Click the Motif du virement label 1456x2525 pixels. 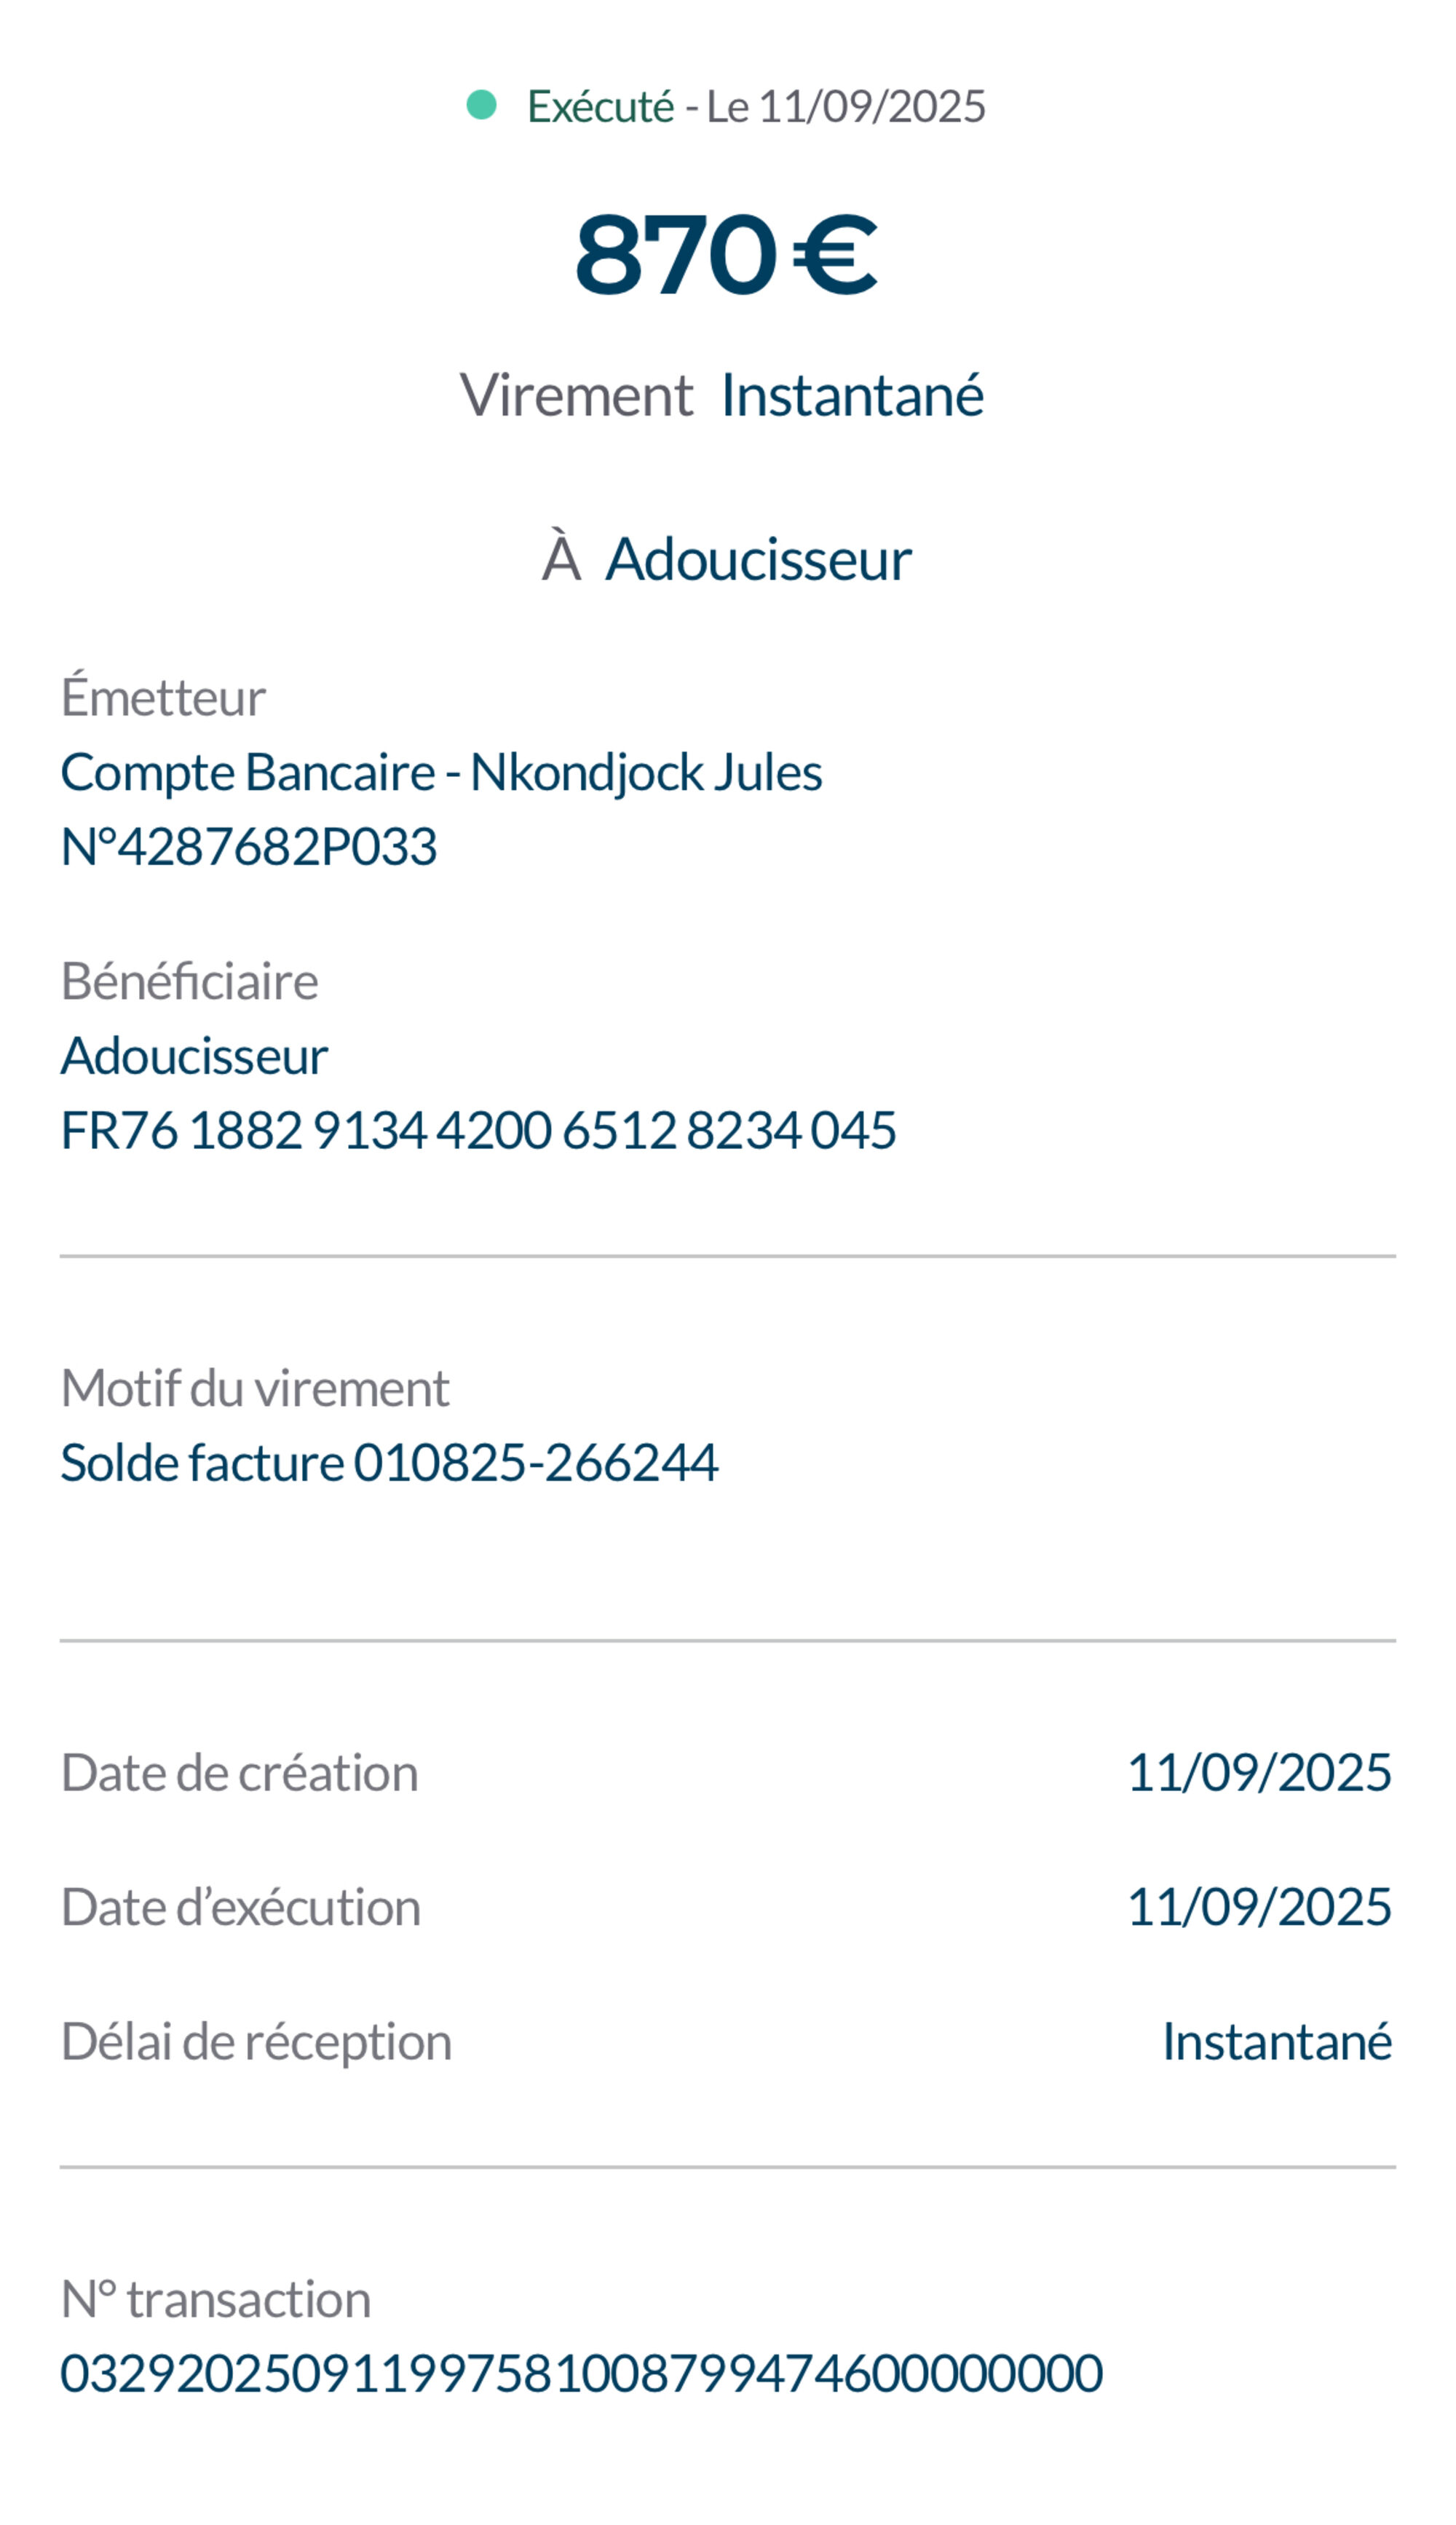[x=255, y=1388]
